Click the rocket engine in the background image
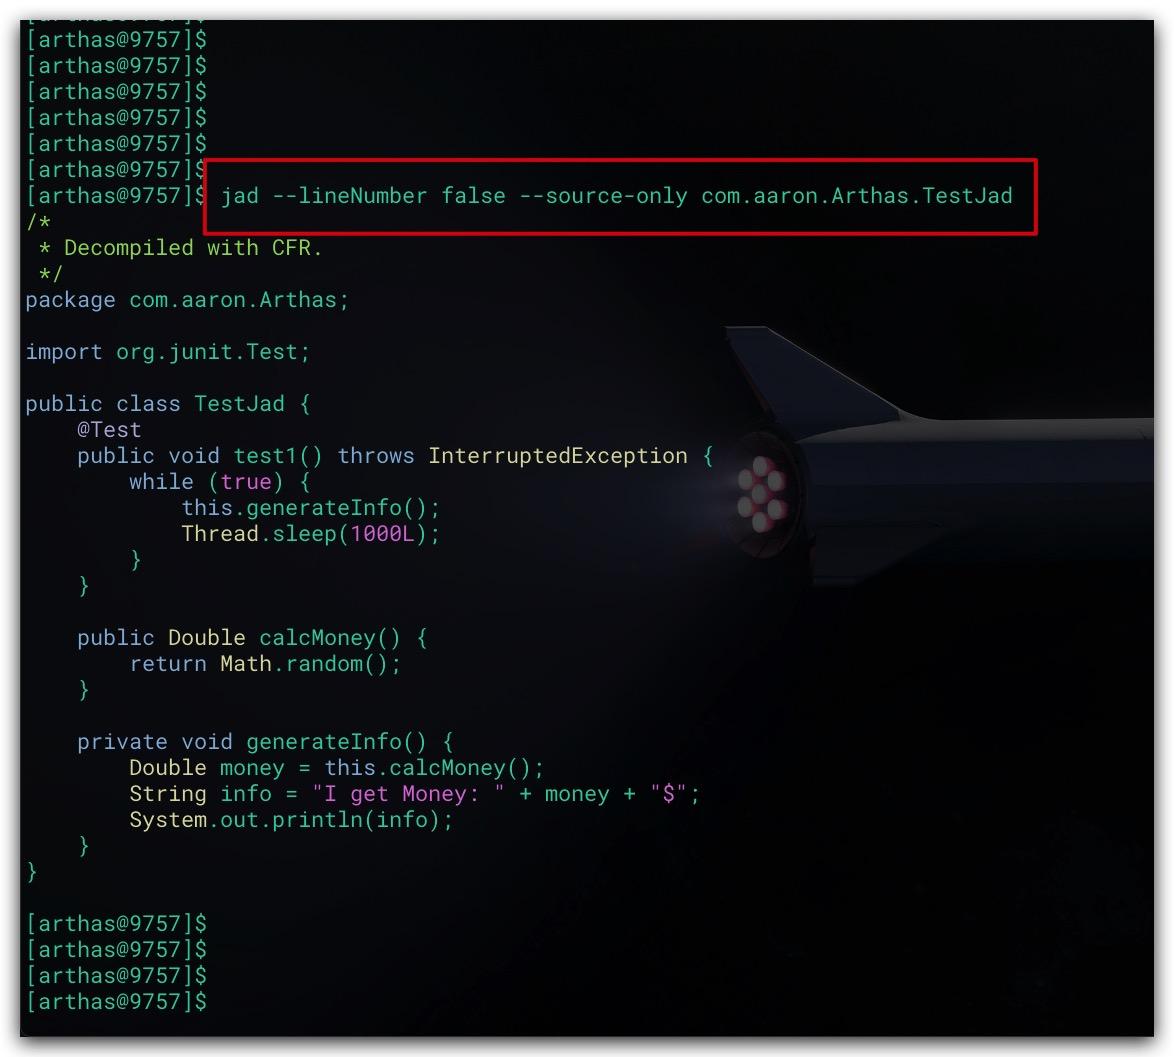 (762, 494)
